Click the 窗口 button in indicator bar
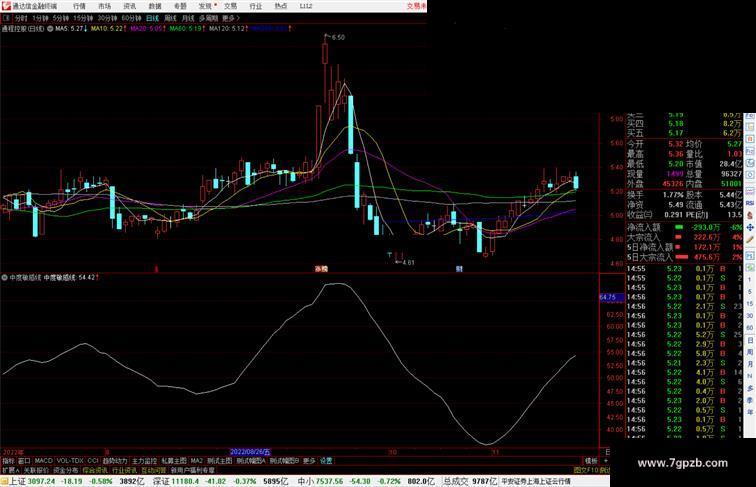756x487 pixels. coord(24,461)
